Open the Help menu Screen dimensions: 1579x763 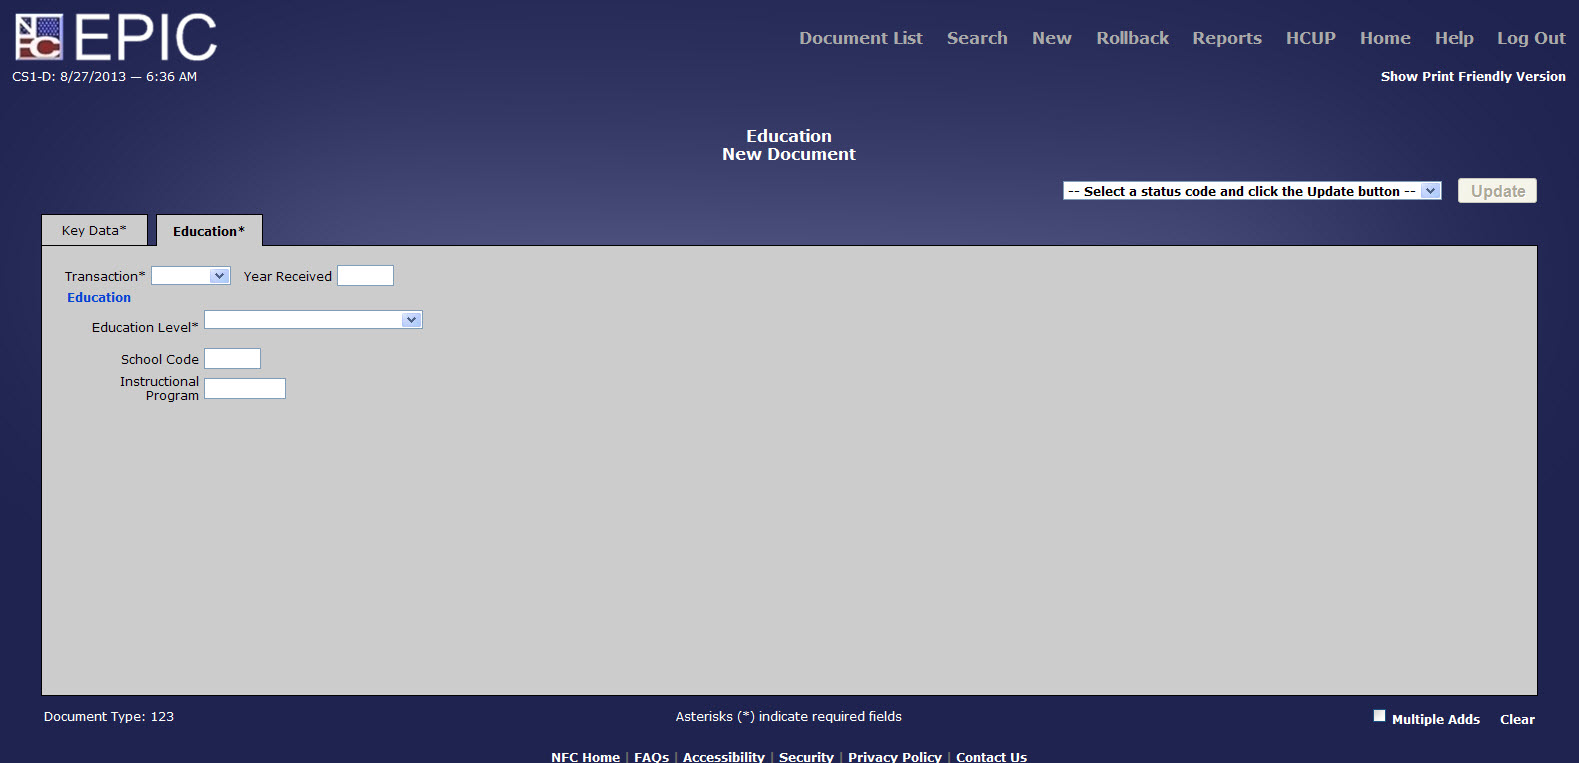pyautogui.click(x=1454, y=38)
